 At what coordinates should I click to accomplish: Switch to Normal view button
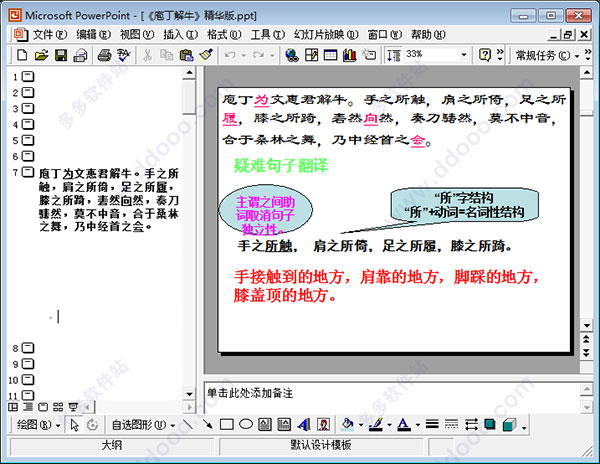tap(13, 407)
